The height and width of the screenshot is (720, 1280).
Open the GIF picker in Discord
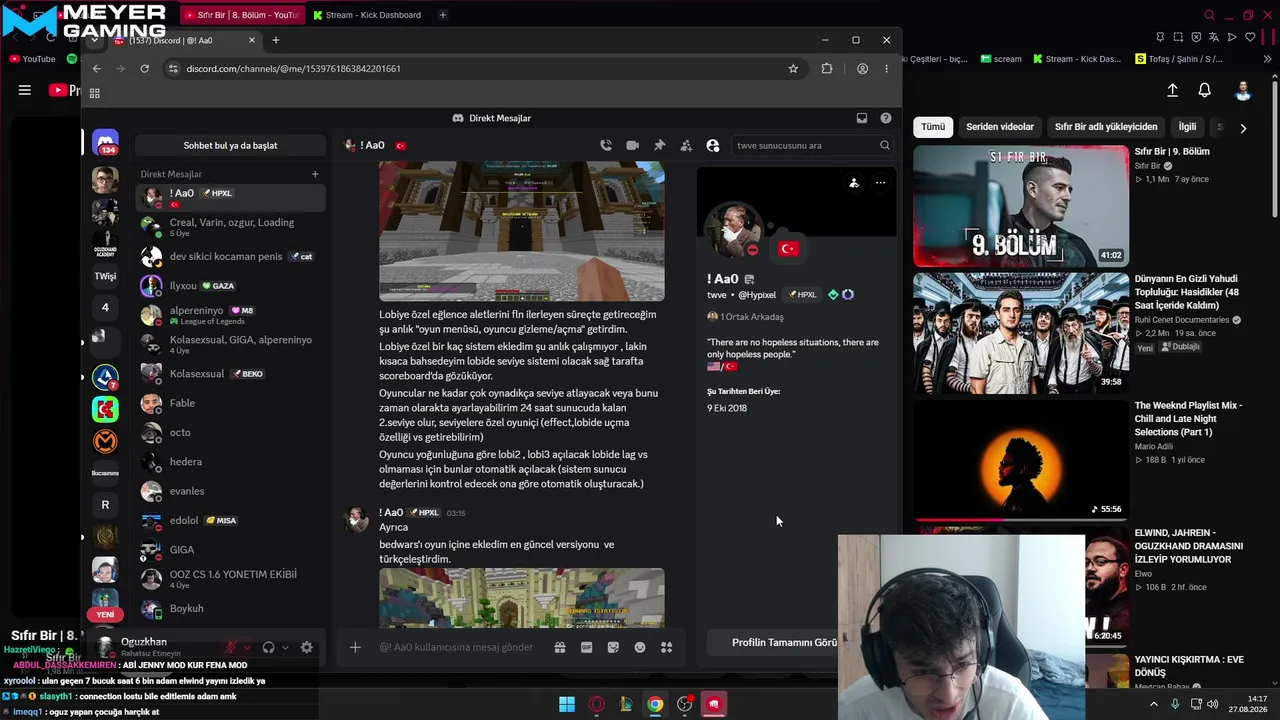[587, 647]
